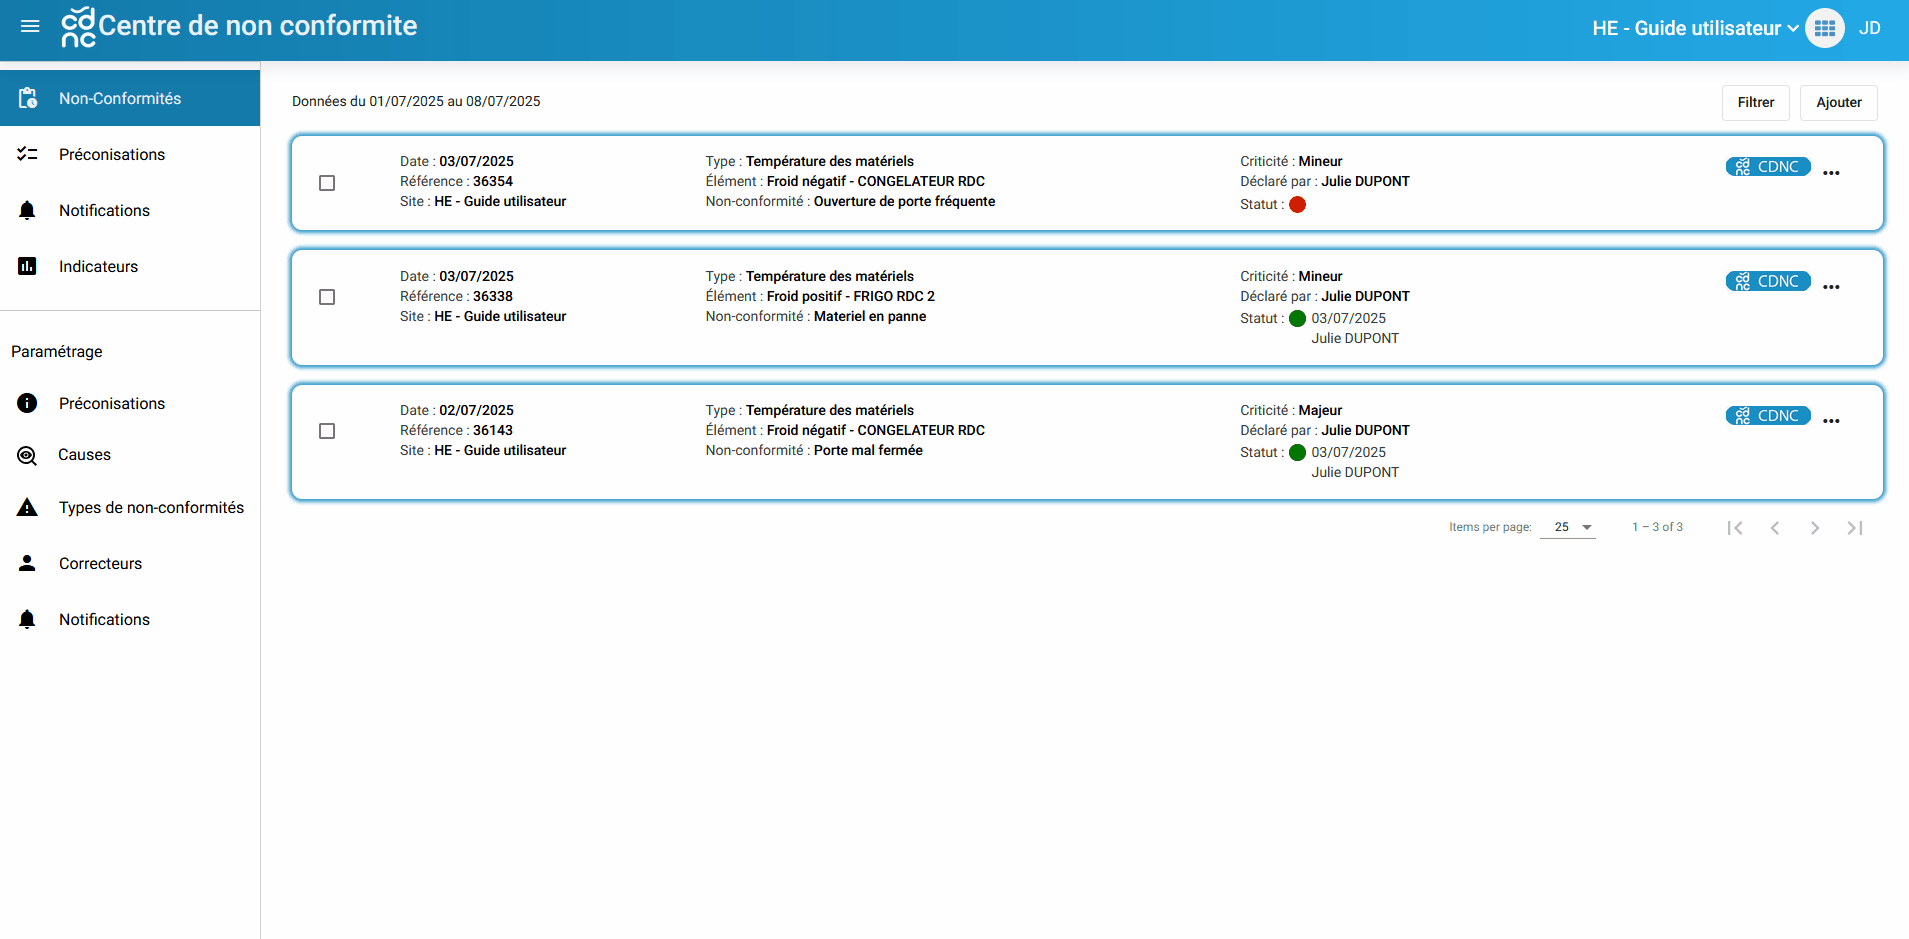Click the text Porte mal fermée
This screenshot has width=1909, height=939.
pos(868,450)
